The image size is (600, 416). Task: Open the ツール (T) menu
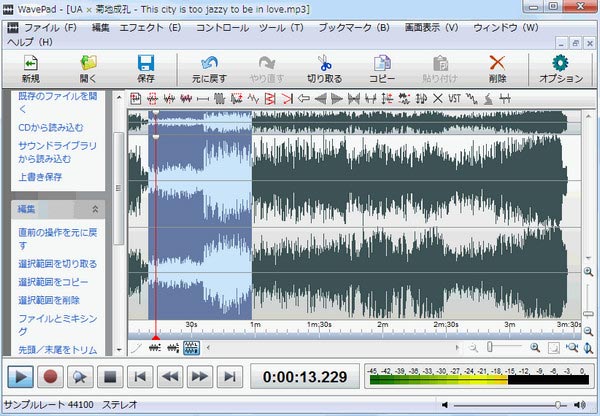point(281,28)
